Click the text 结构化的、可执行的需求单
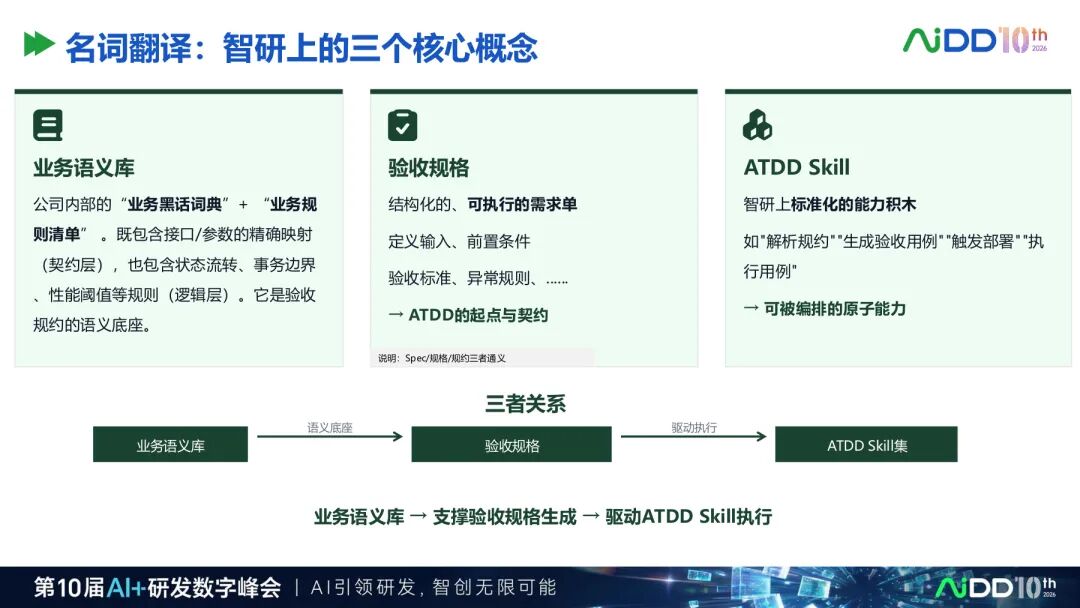The width and height of the screenshot is (1080, 608). tap(482, 205)
